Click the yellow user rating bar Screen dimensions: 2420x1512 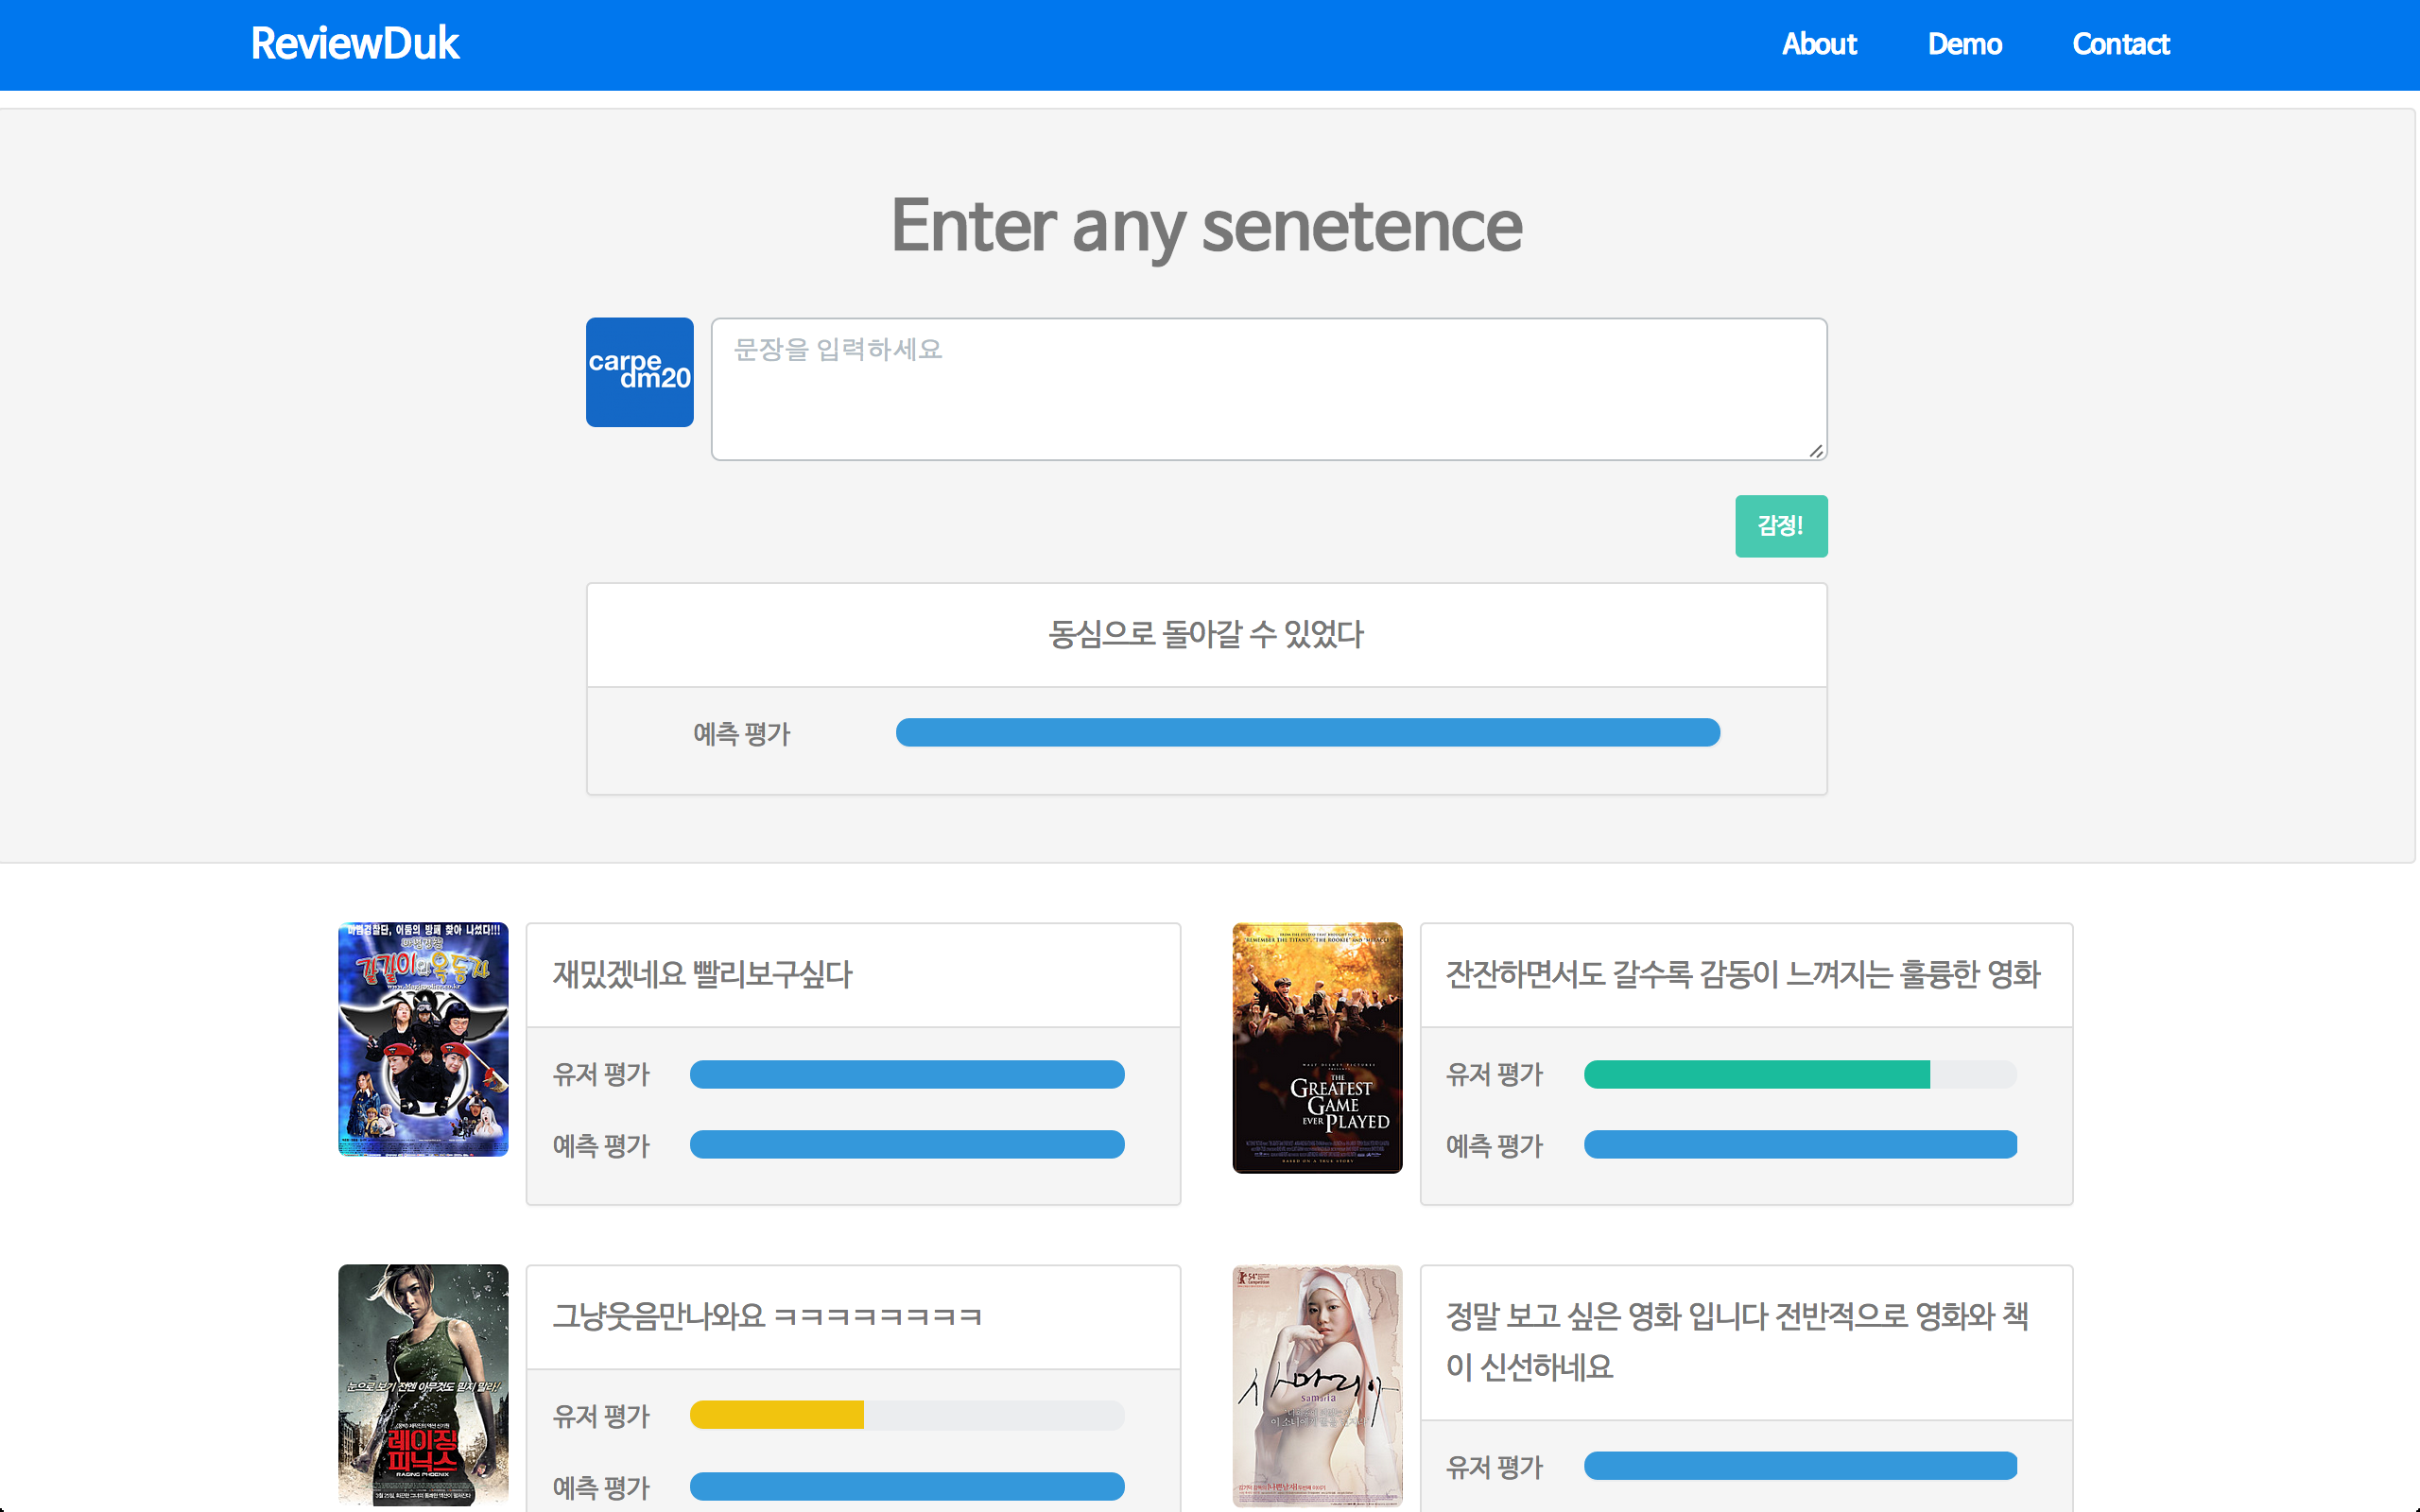click(x=776, y=1416)
